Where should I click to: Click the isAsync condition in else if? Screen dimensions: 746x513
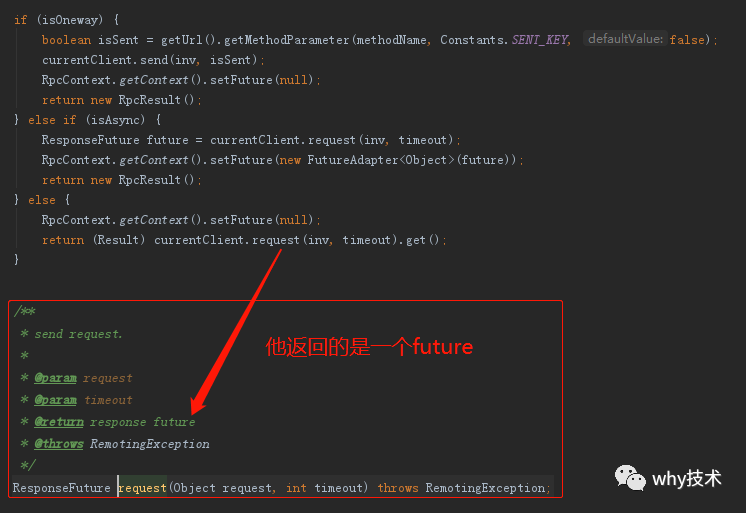click(116, 120)
